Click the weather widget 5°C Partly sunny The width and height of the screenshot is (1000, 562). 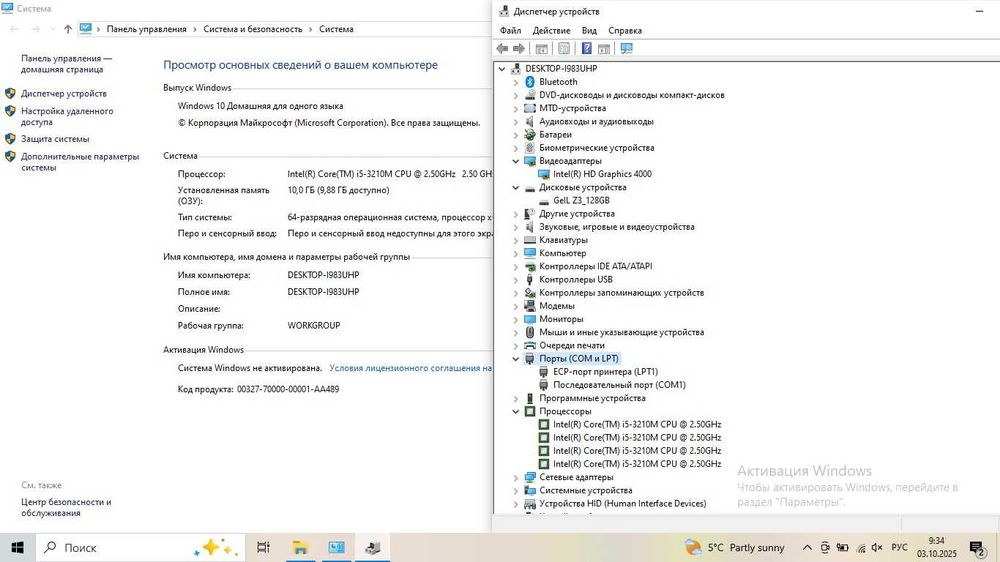pyautogui.click(x=734, y=547)
